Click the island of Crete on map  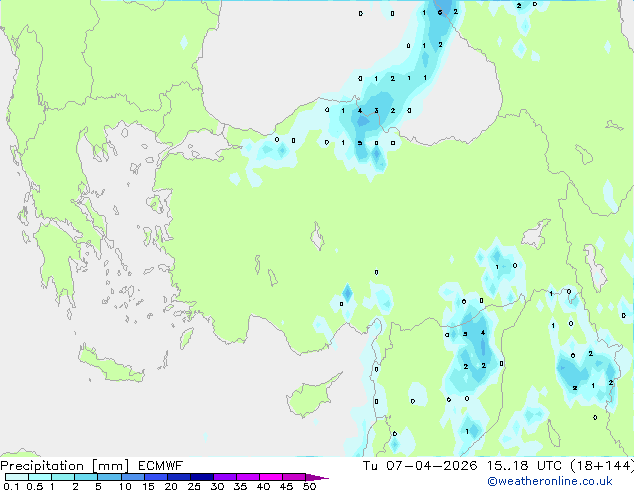tap(111, 366)
